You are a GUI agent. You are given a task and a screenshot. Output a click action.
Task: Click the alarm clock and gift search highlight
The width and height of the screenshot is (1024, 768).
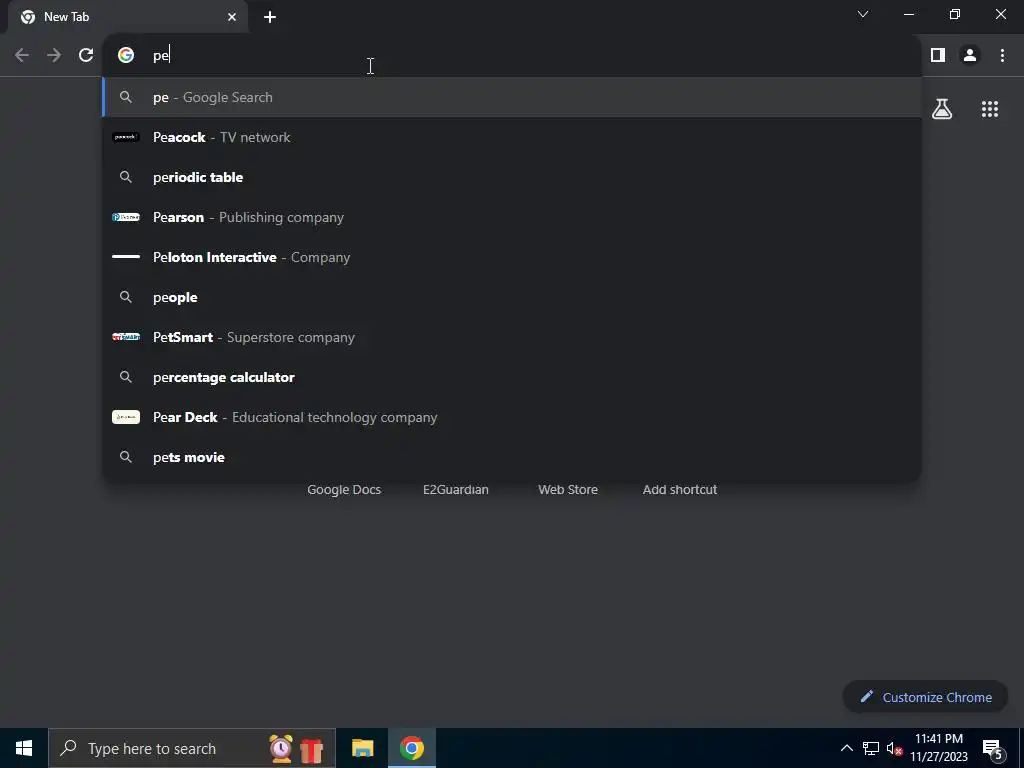point(296,748)
